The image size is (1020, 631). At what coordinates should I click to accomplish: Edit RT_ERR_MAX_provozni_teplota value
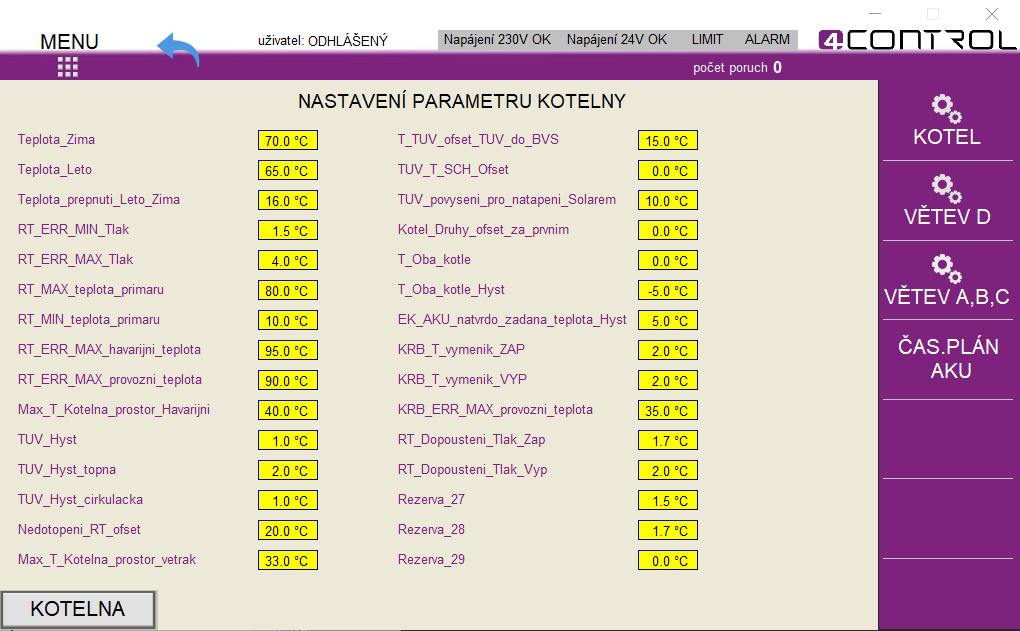click(x=288, y=380)
